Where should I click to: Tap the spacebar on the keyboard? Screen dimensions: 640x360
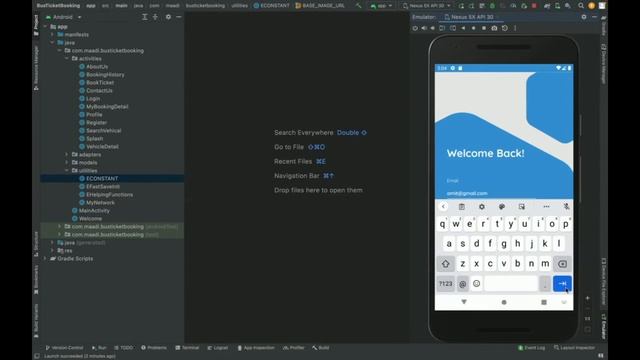[x=511, y=283]
